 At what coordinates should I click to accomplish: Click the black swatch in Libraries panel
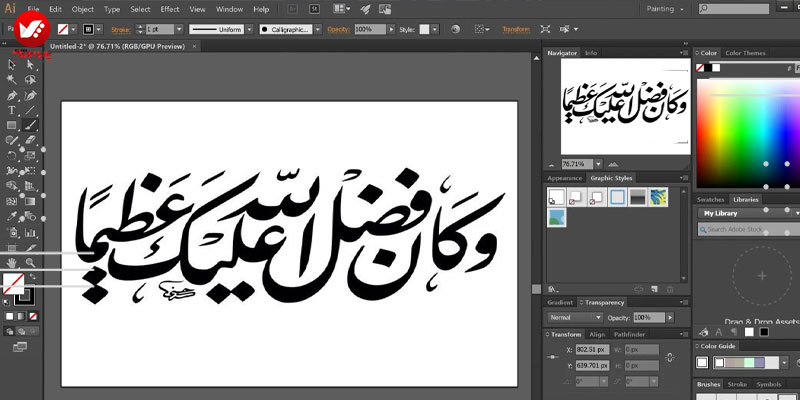coord(764,332)
